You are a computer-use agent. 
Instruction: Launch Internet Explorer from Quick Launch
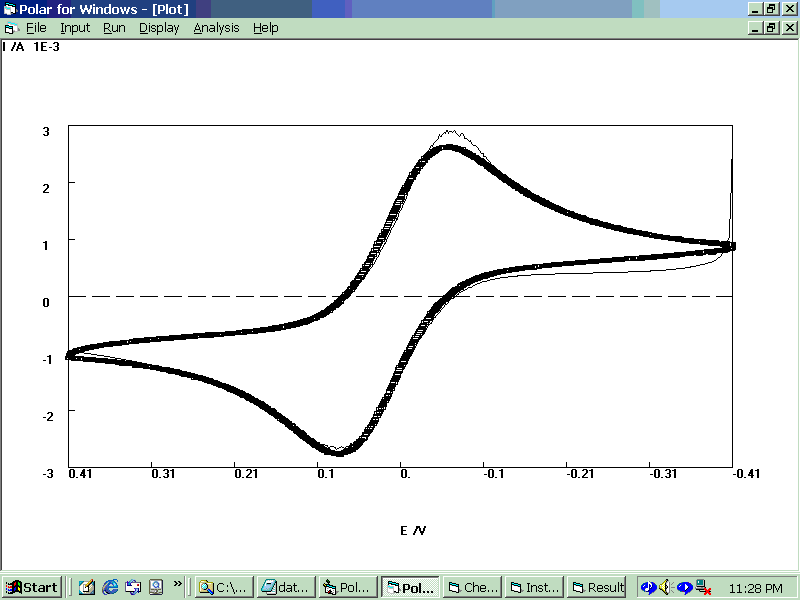[110, 587]
